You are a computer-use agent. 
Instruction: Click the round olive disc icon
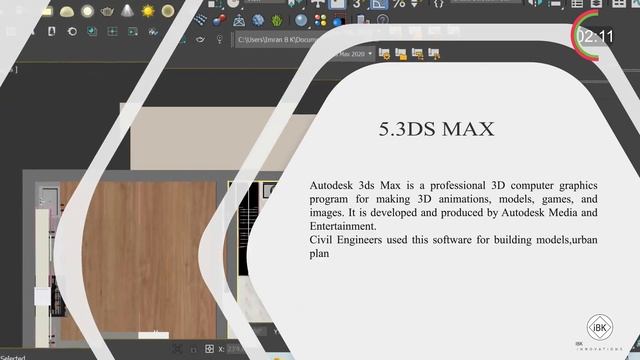point(168,11)
